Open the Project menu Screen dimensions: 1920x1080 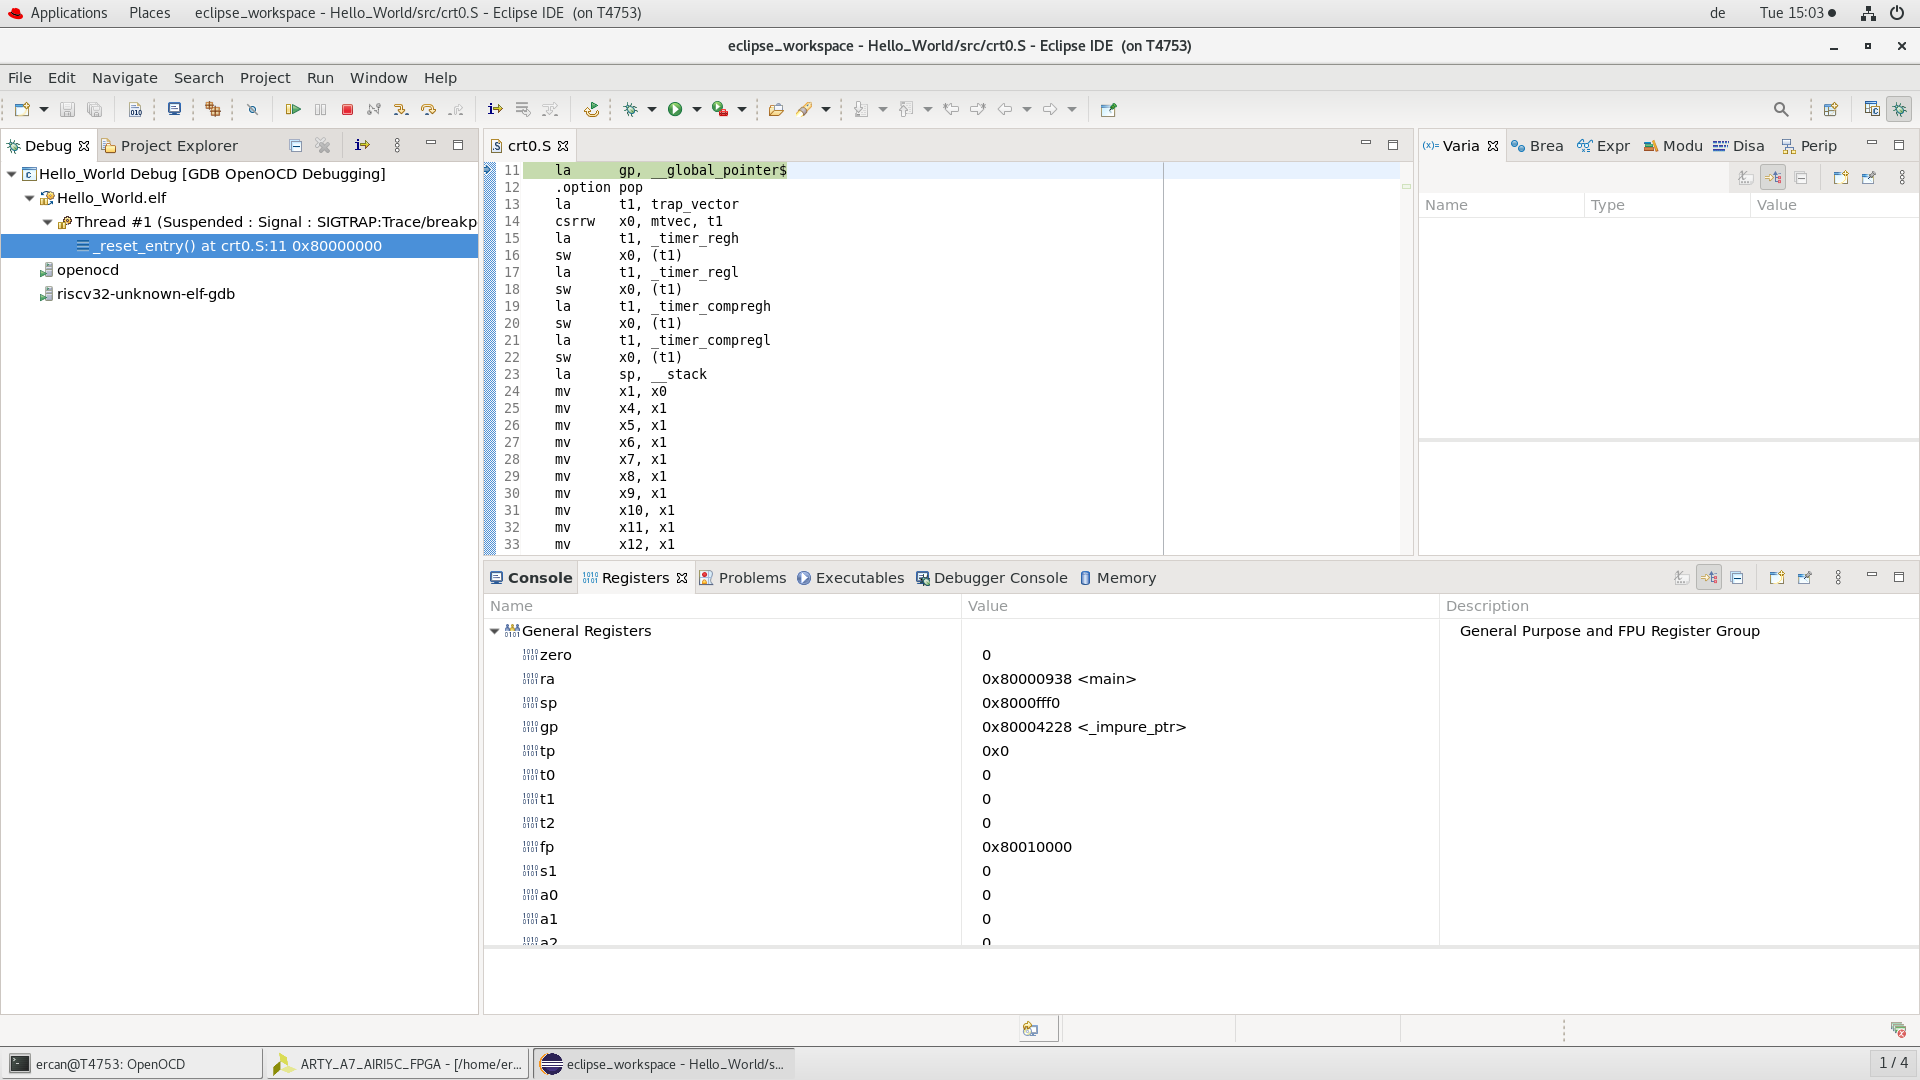click(x=265, y=78)
